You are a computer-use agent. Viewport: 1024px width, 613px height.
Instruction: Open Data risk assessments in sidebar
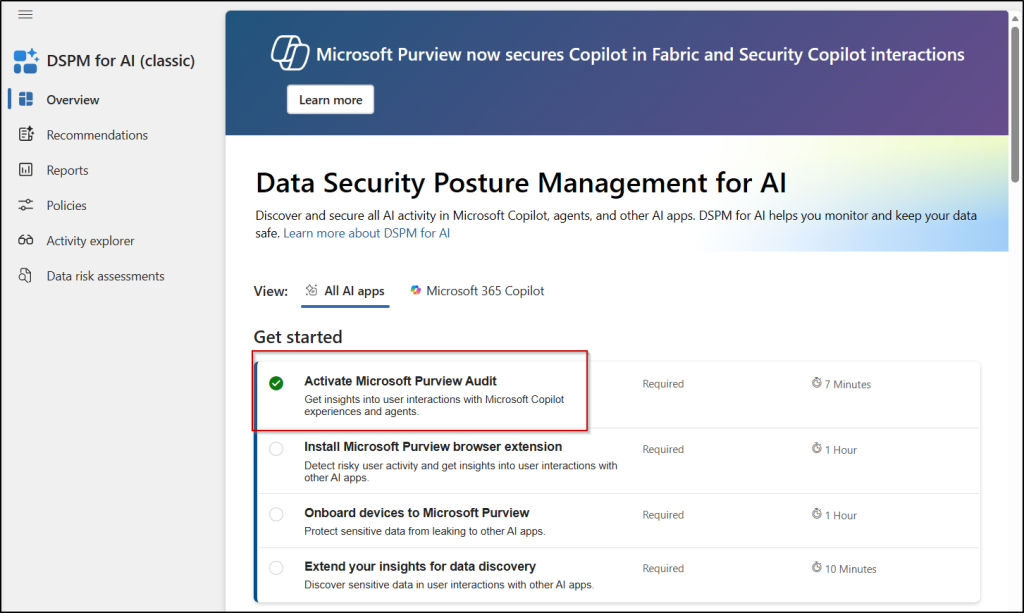[105, 276]
